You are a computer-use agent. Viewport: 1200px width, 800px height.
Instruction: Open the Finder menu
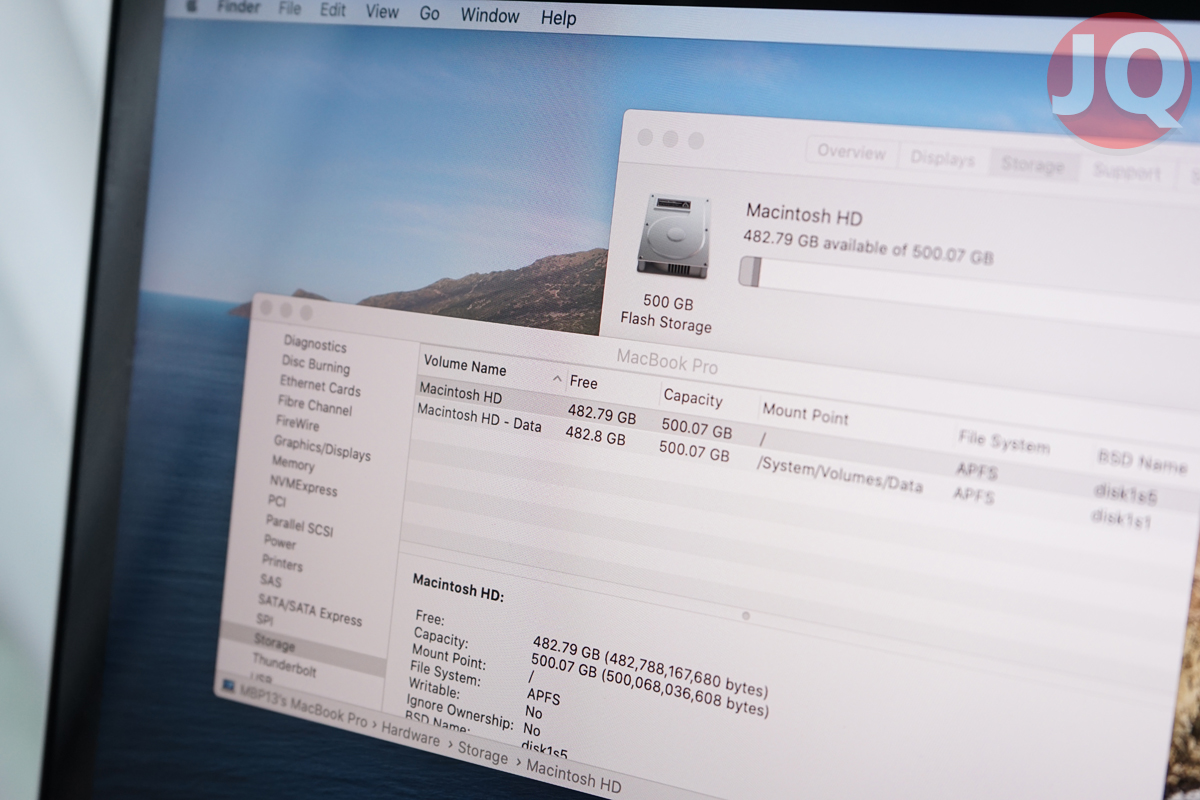[x=239, y=6]
